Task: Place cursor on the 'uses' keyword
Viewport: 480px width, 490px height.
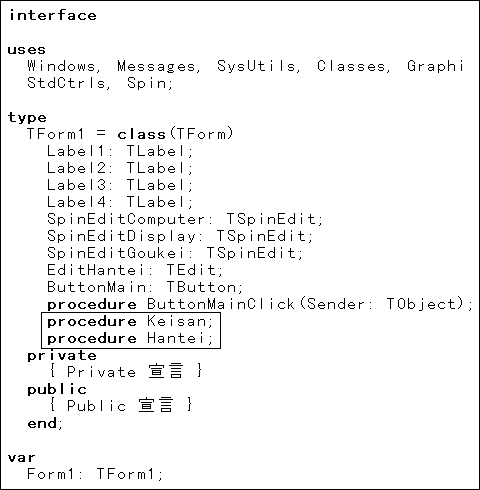Action: tap(27, 50)
